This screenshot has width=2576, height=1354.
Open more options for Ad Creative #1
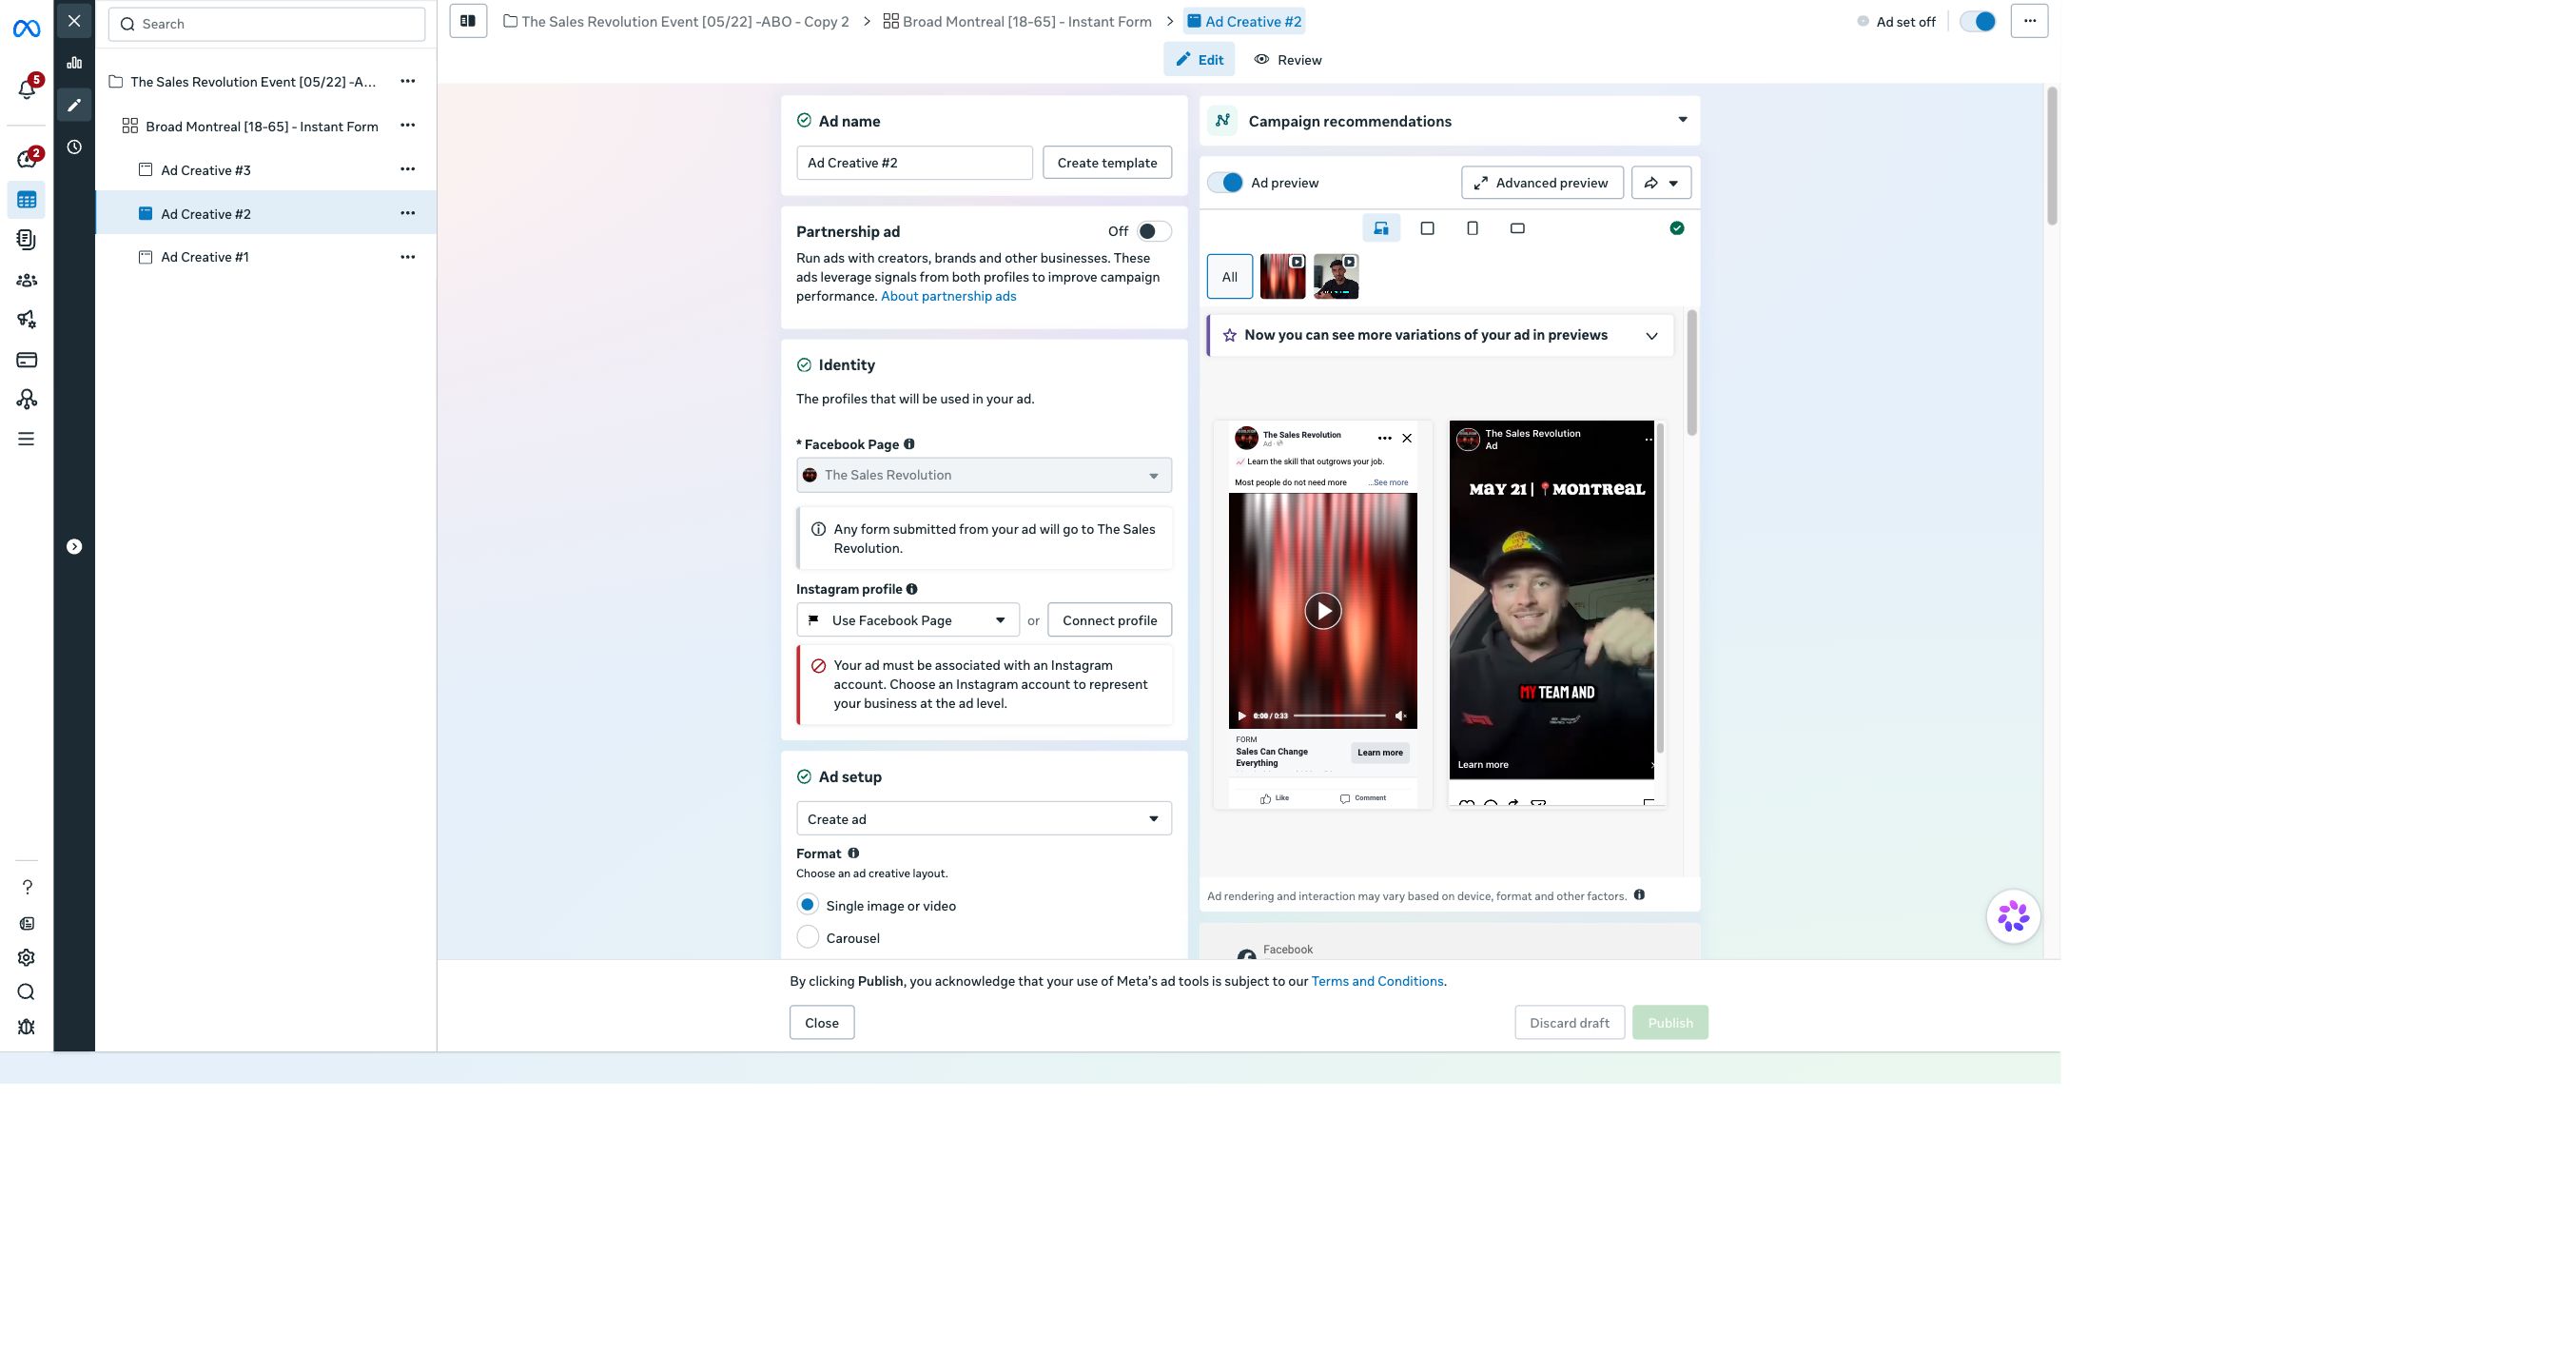(x=408, y=257)
